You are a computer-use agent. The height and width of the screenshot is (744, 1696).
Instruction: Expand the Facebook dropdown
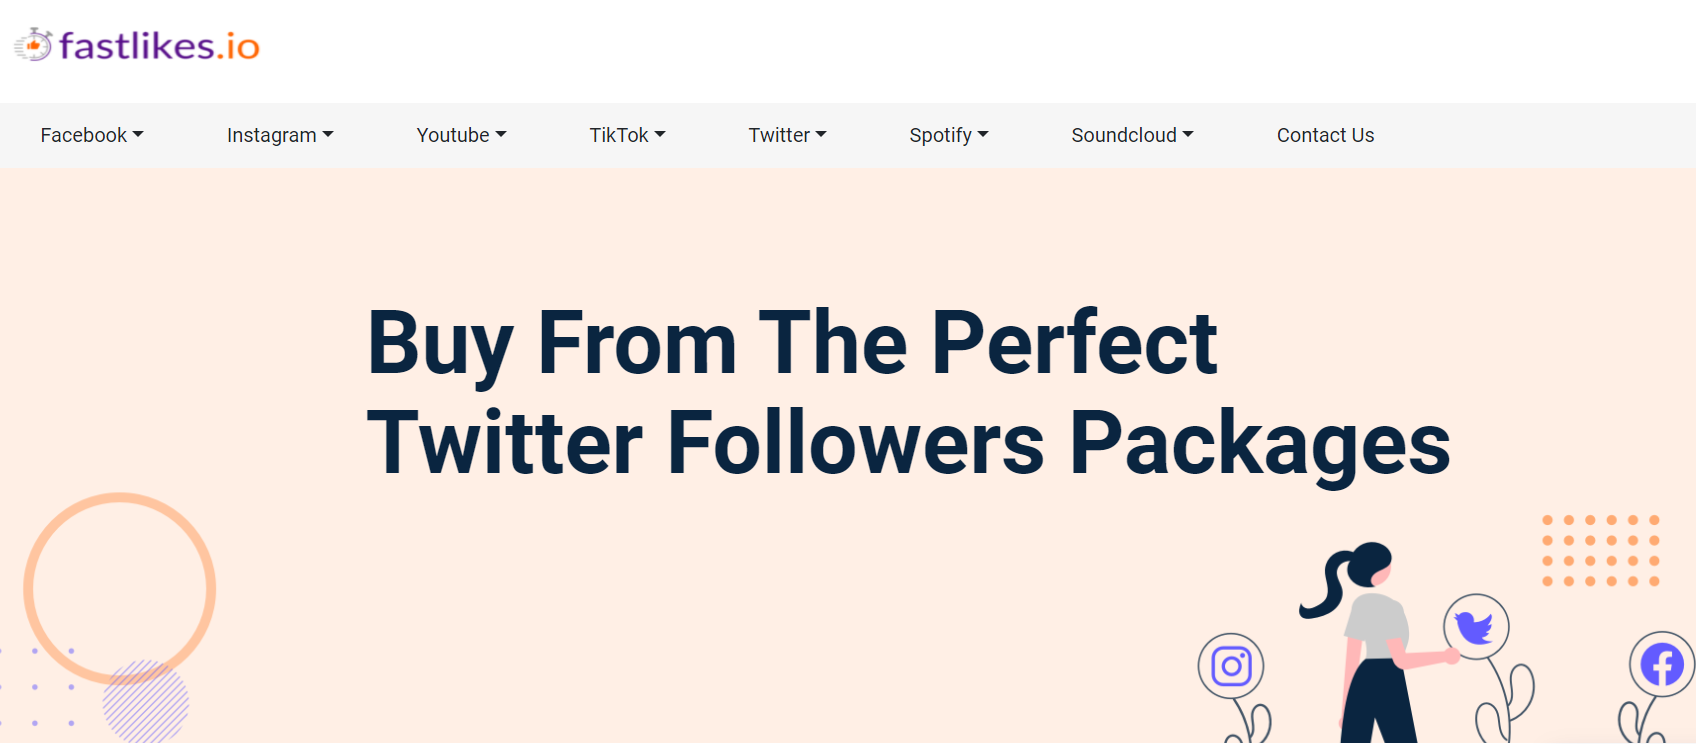[x=91, y=134]
